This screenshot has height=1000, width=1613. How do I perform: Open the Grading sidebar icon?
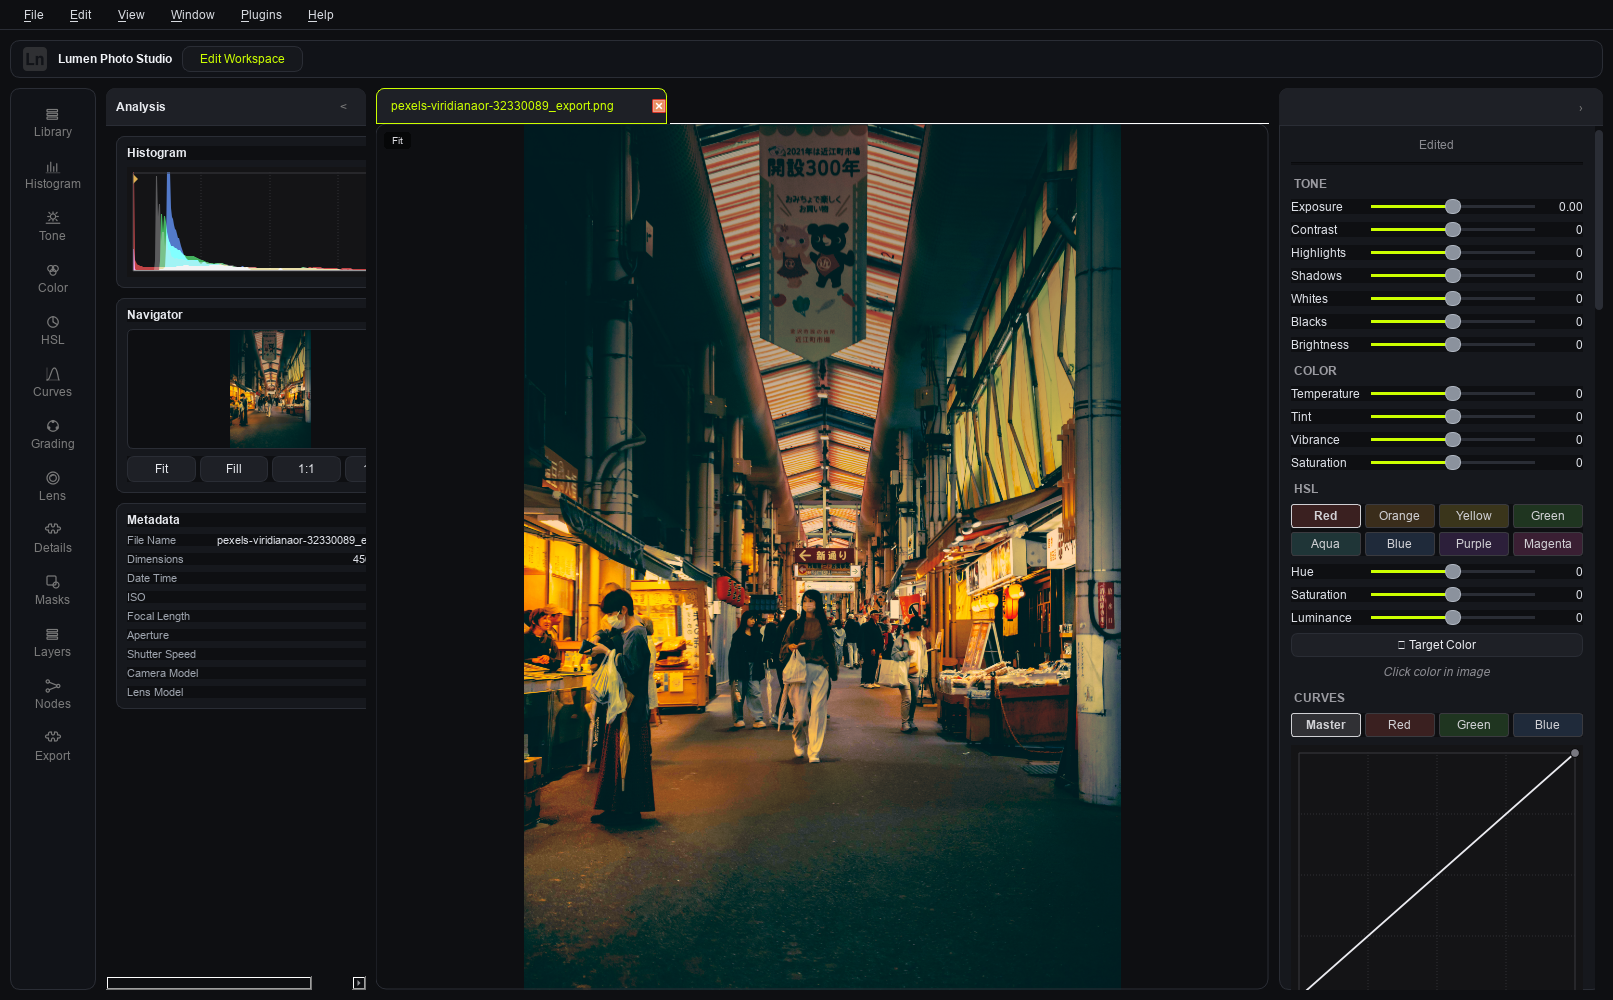click(53, 434)
